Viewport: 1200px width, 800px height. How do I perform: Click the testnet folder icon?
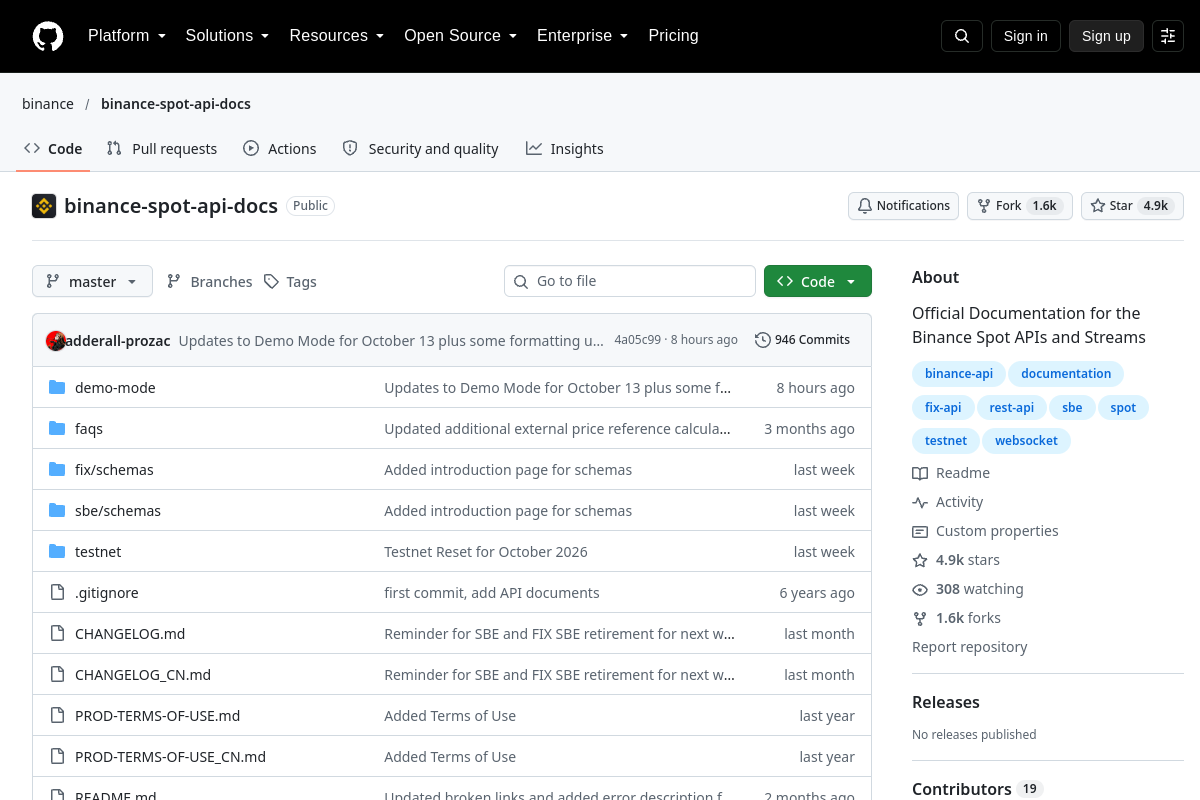coord(57,552)
